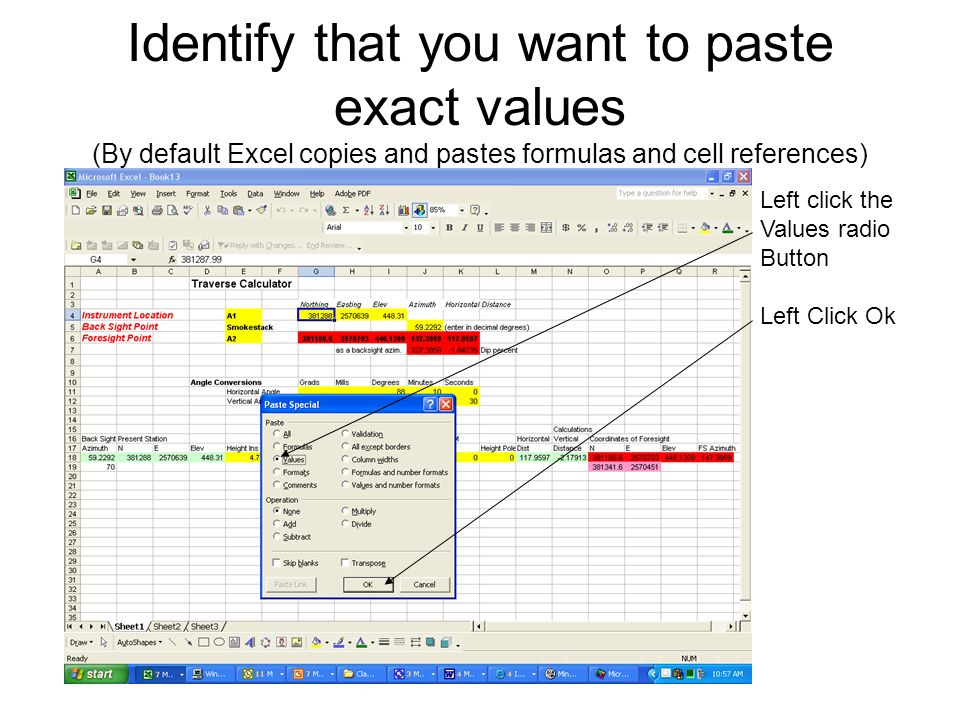Open the font size 10 dropdown
Image resolution: width=960 pixels, height=720 pixels.
click(433, 228)
